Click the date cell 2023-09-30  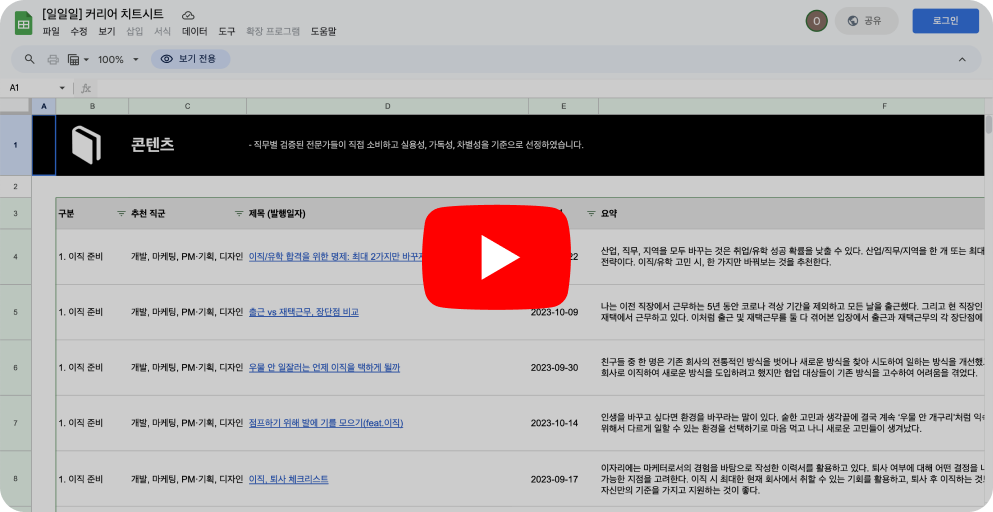click(x=554, y=368)
